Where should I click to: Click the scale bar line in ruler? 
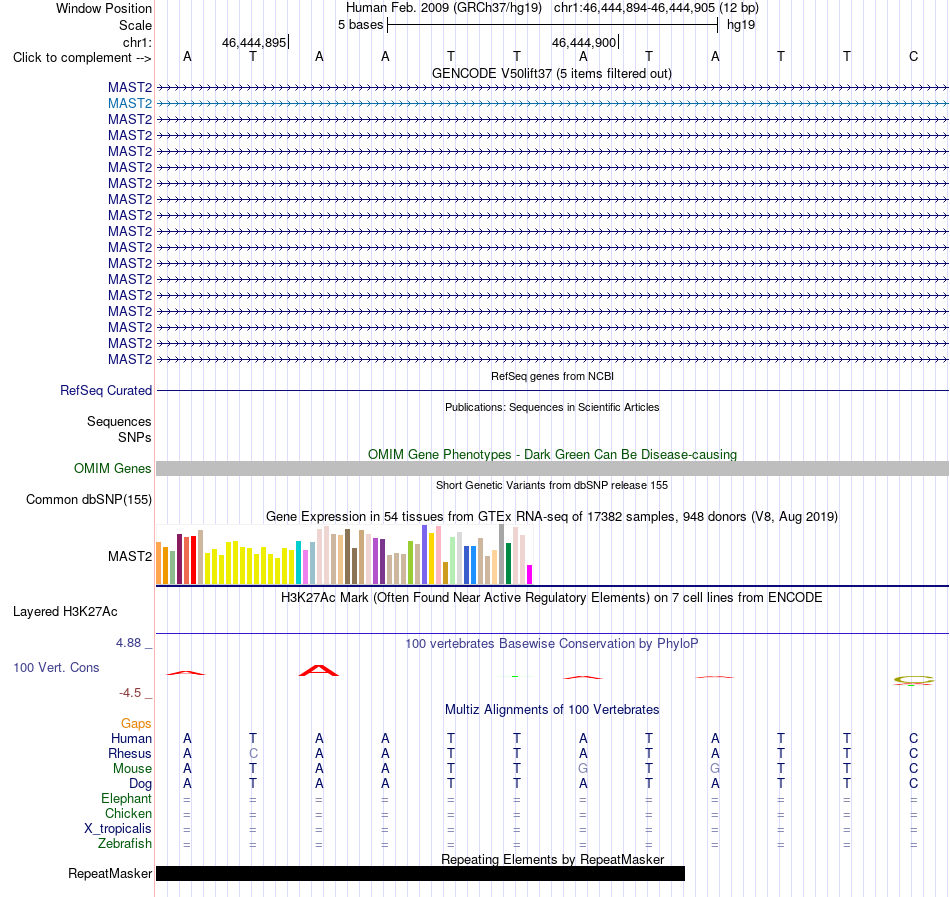click(553, 25)
